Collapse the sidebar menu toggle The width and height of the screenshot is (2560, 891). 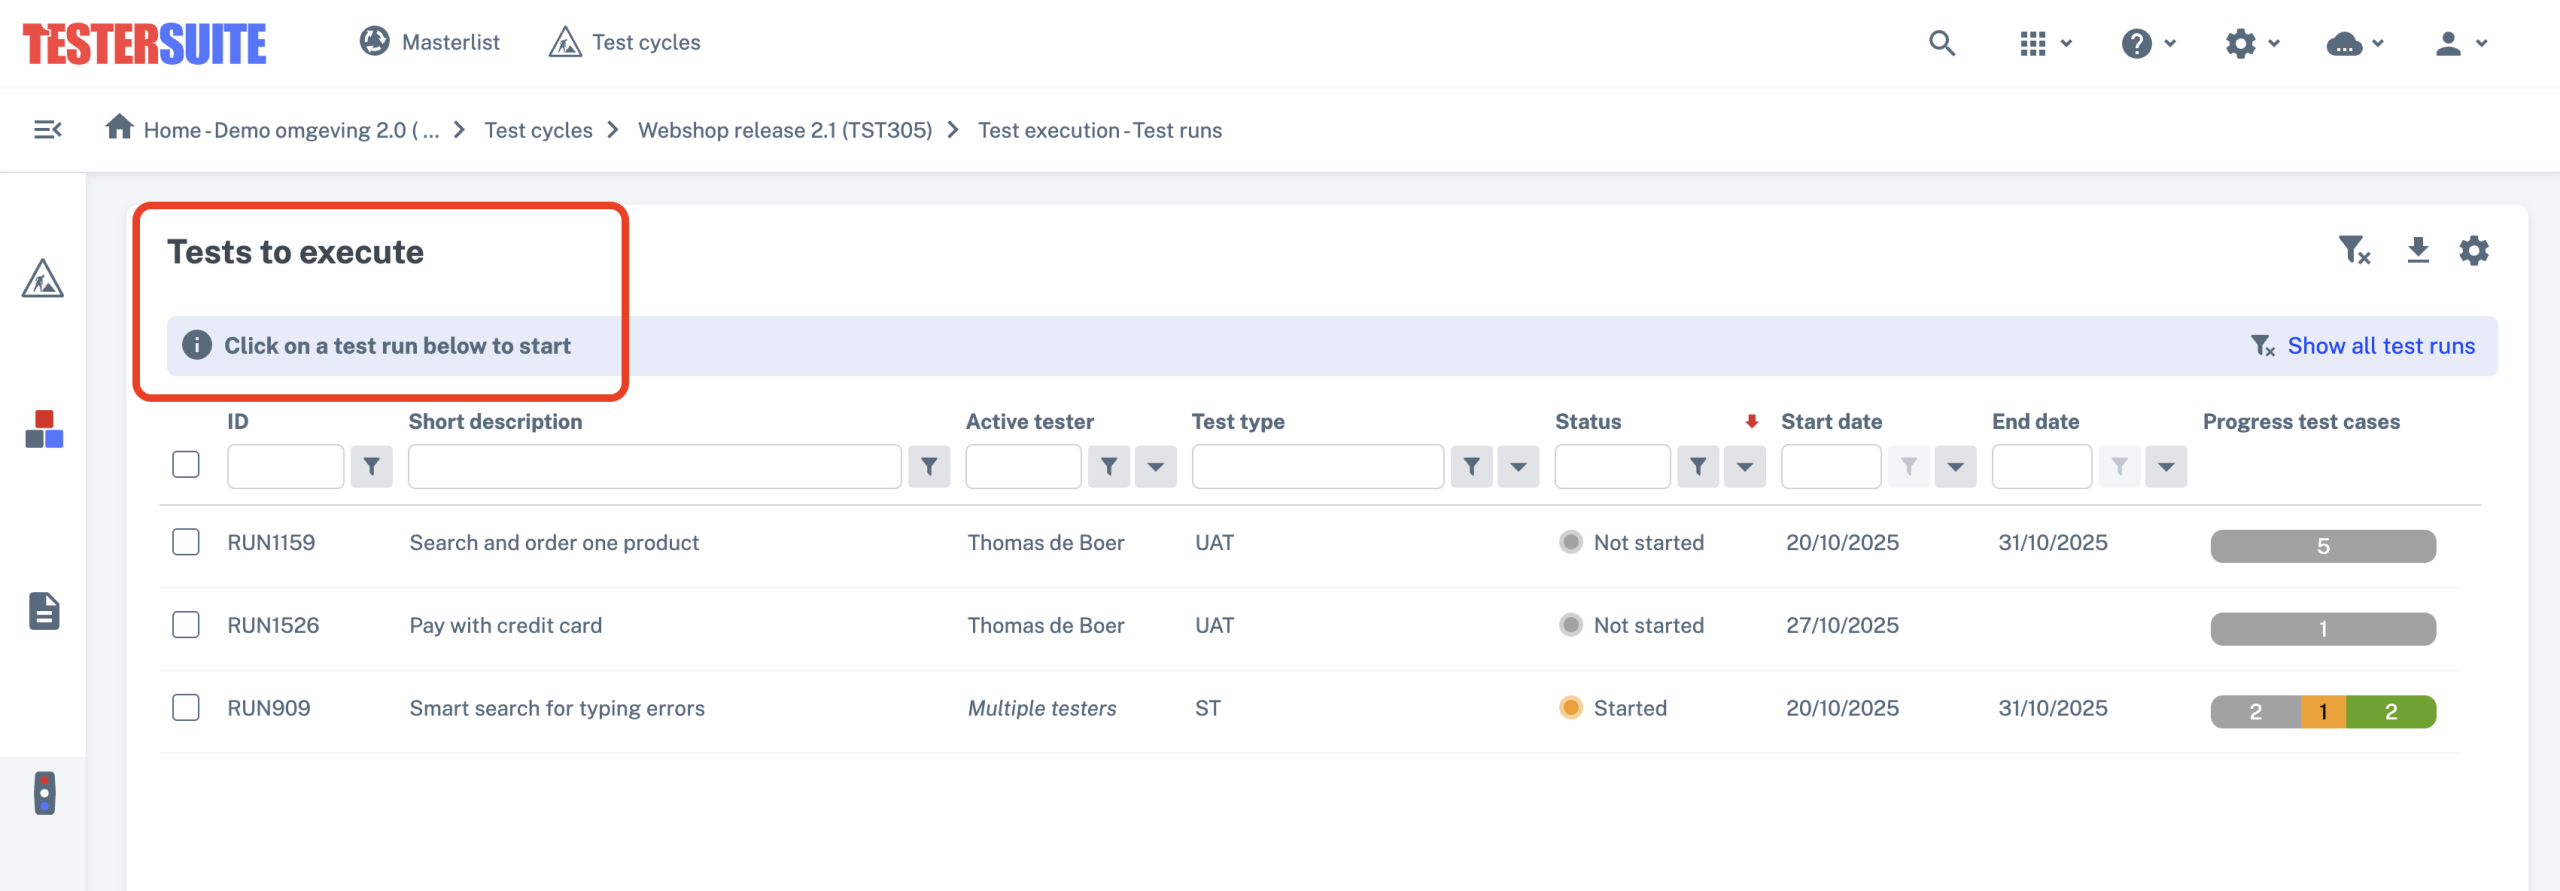click(x=47, y=130)
